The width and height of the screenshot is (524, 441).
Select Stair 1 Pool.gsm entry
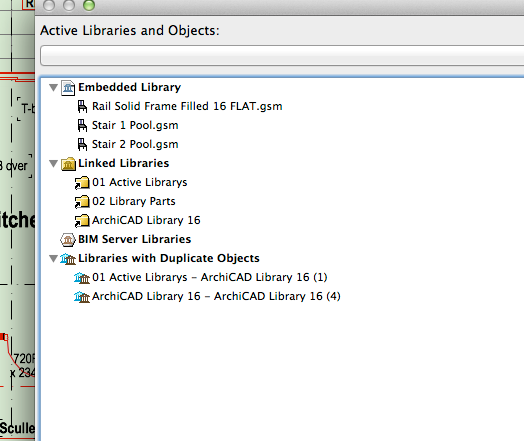click(135, 125)
